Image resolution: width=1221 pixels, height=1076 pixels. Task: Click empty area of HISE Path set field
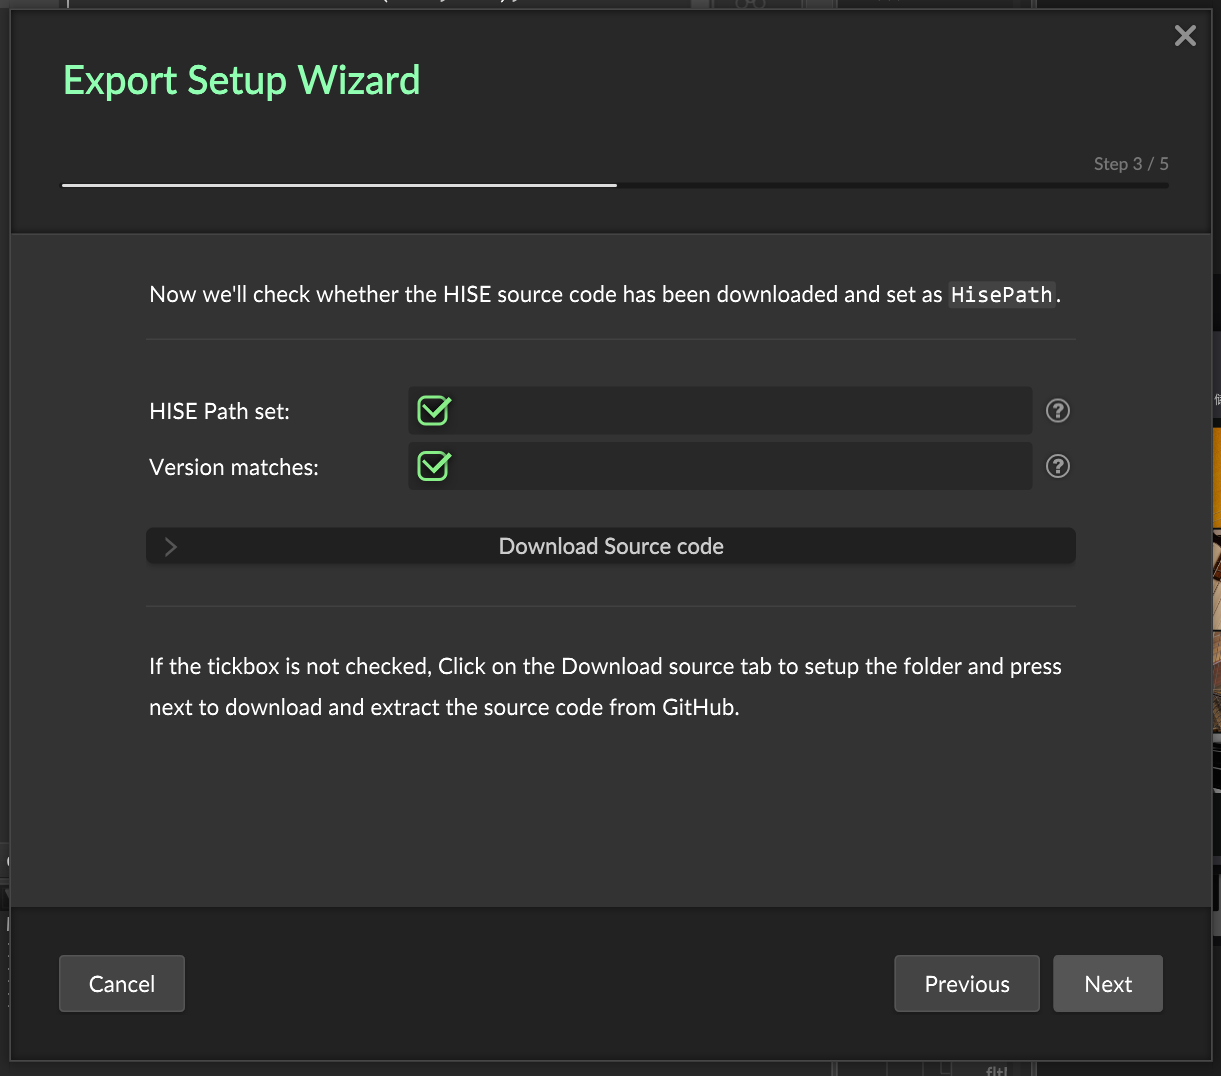click(740, 411)
